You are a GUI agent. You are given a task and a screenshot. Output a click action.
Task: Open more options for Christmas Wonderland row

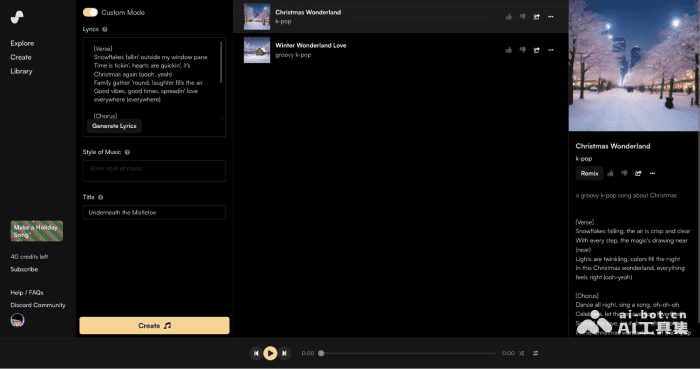pyautogui.click(x=550, y=17)
